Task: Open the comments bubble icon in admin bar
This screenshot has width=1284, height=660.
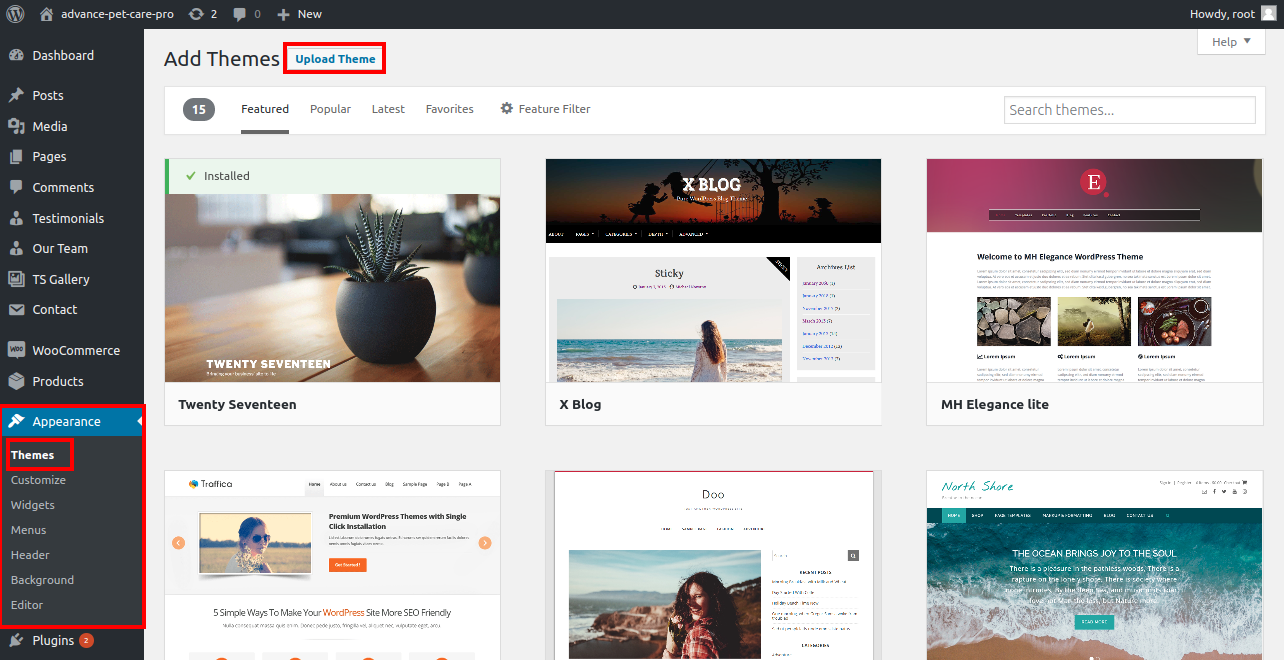Action: (x=239, y=14)
